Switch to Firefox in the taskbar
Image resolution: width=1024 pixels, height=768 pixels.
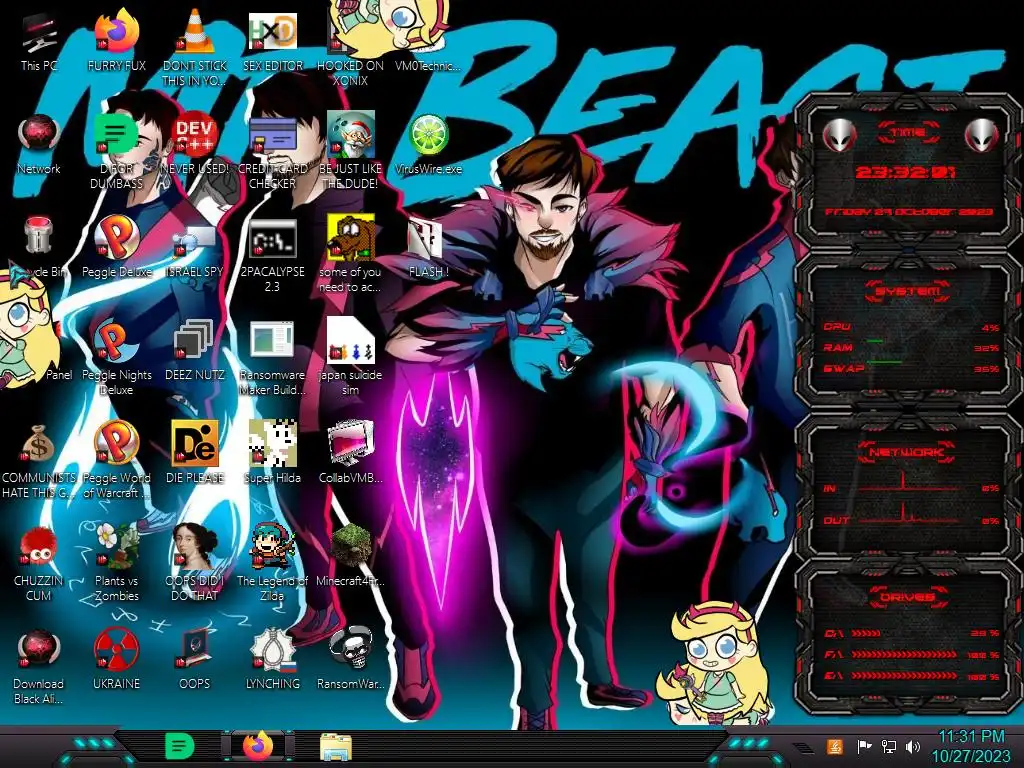(258, 746)
